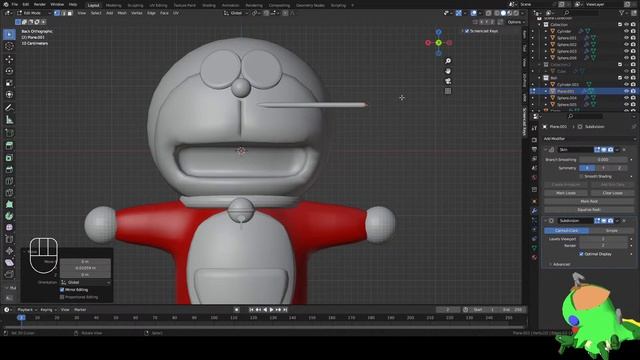This screenshot has height=360, width=640.
Task: Select the Catmull-Clark subdivision type
Action: click(566, 231)
